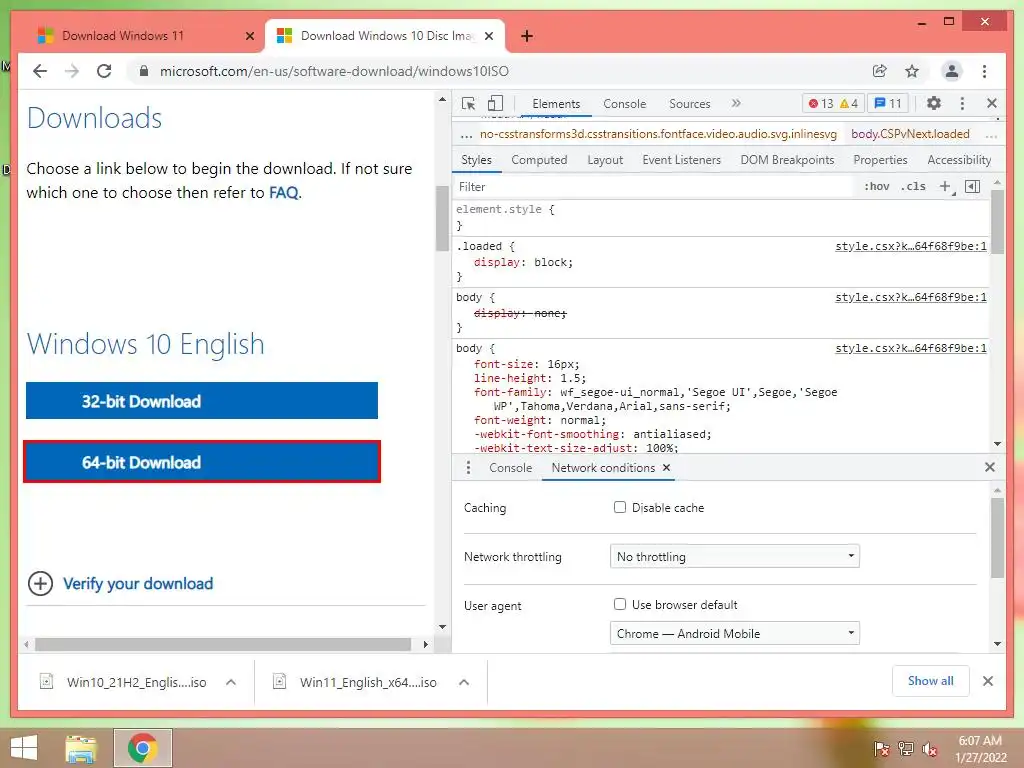1024x768 pixels.
Task: Toggle computed styles sidebar icon
Action: (972, 187)
